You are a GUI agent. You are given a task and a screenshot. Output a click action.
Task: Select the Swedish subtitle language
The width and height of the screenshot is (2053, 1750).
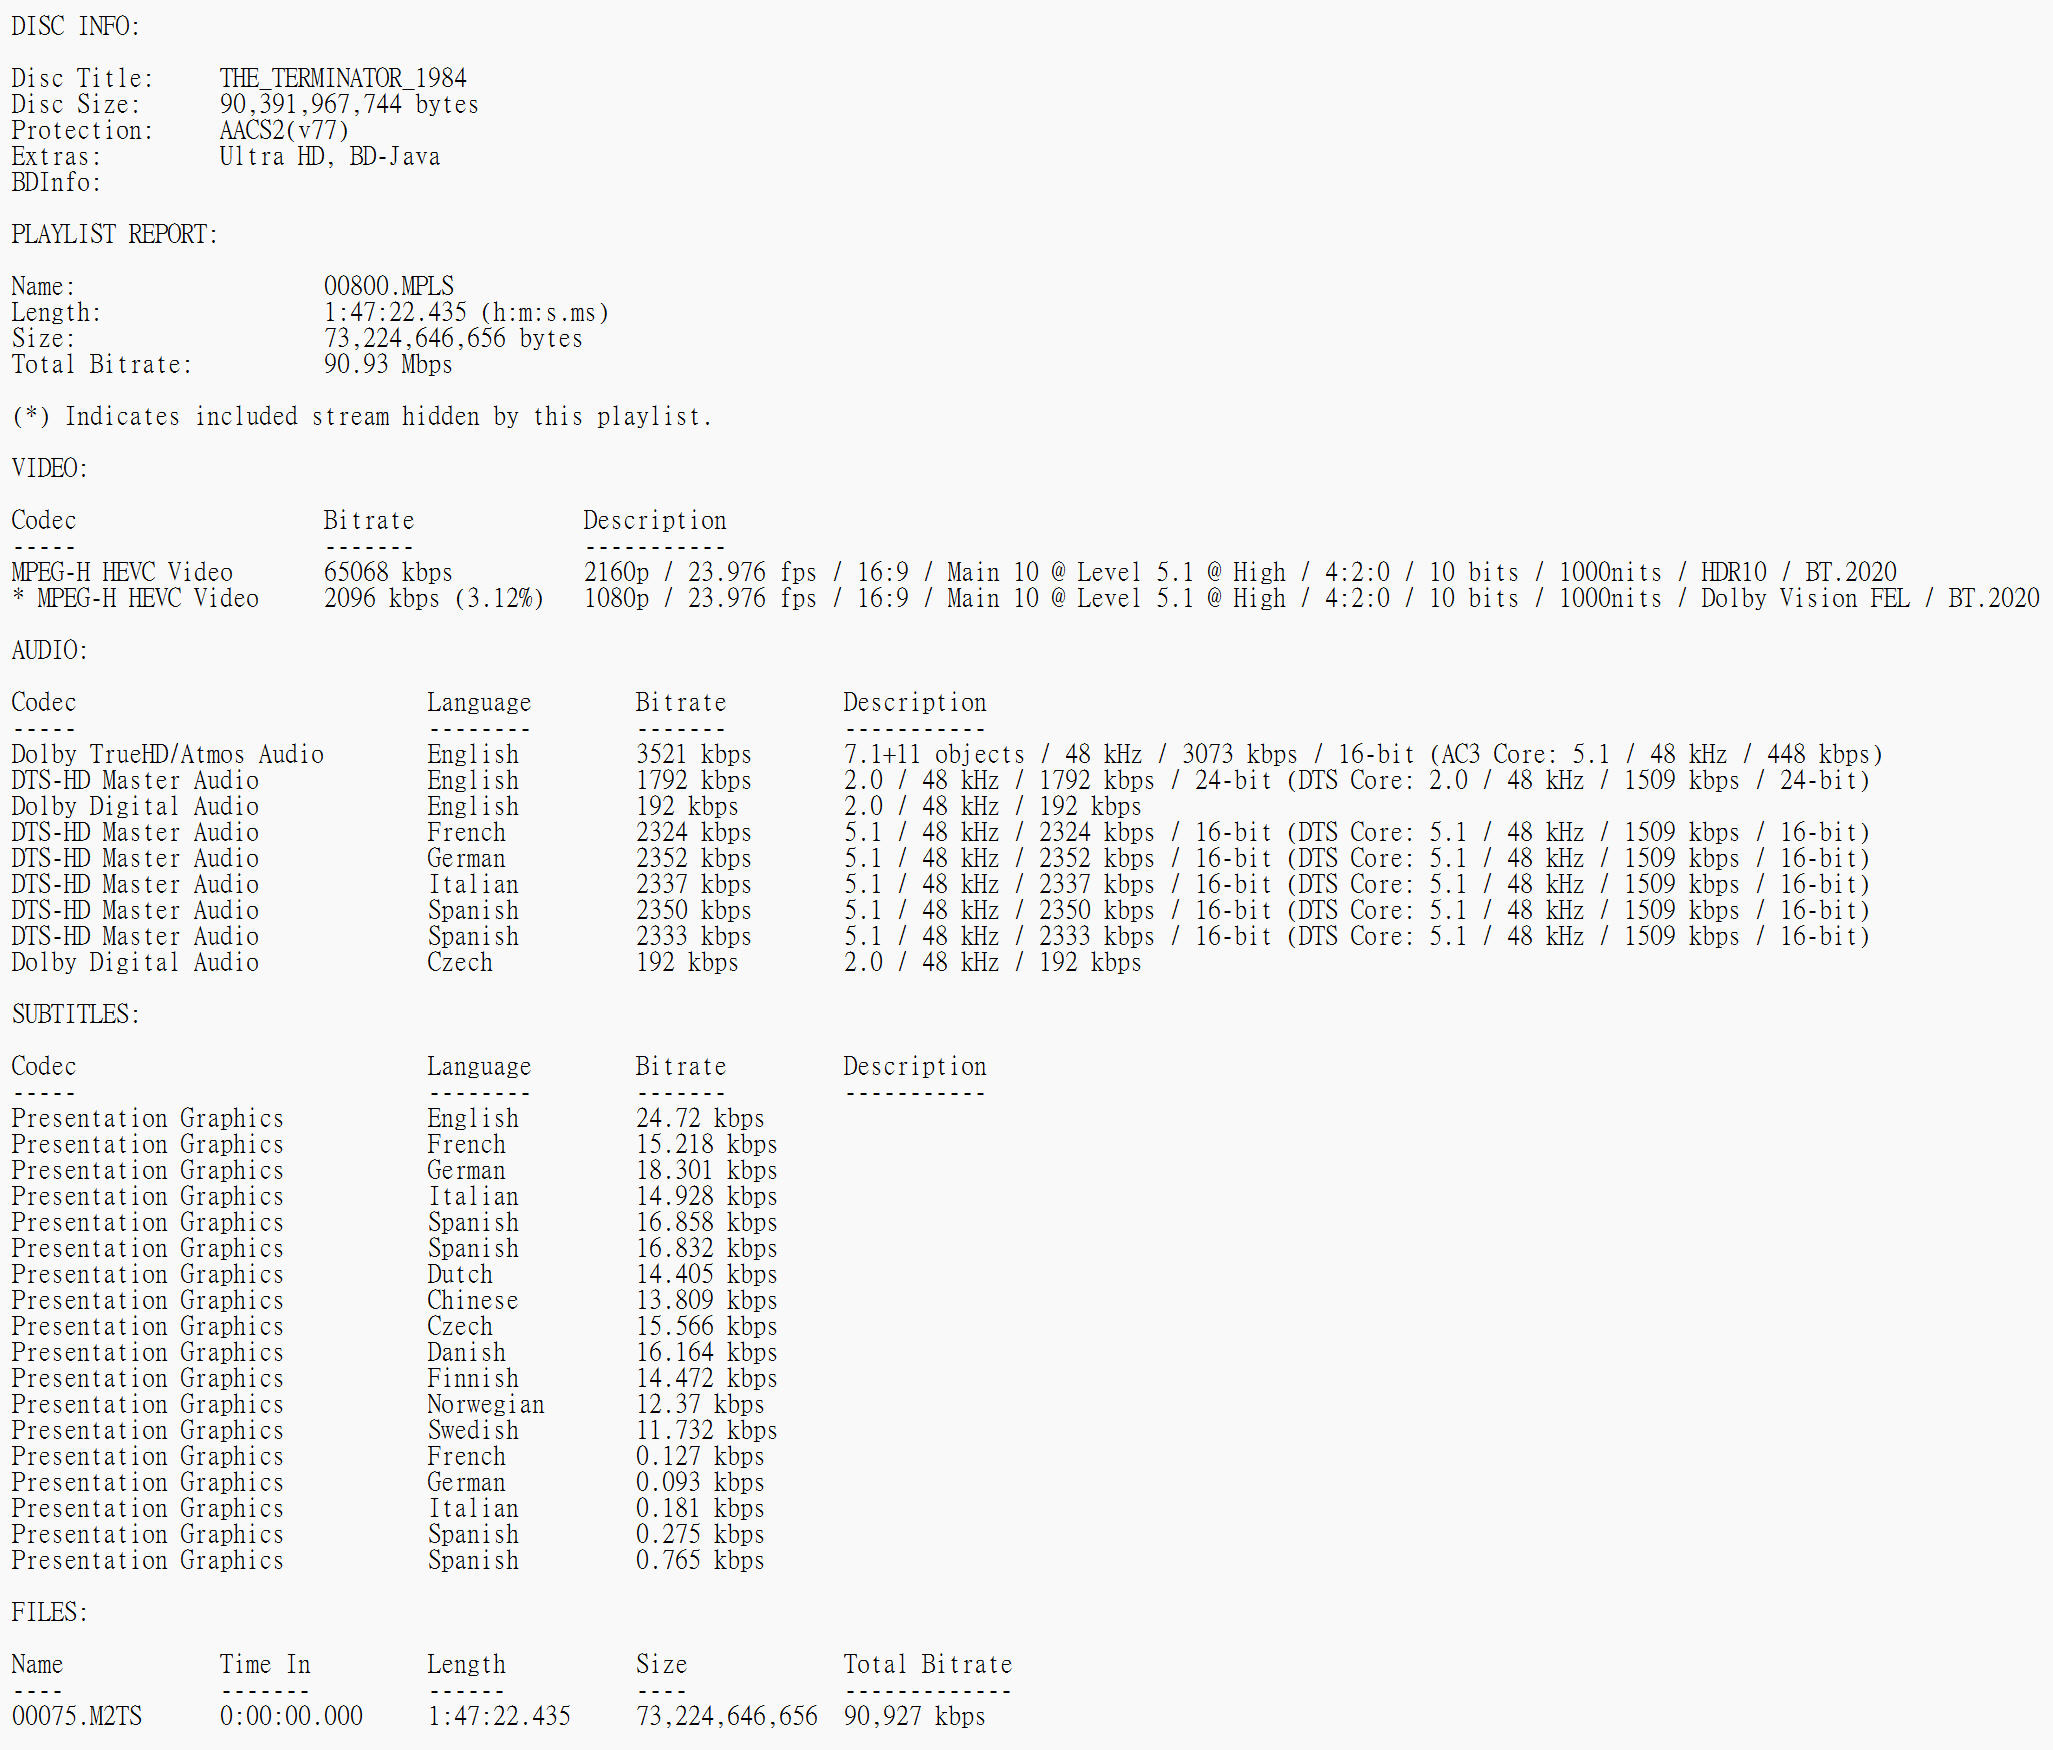[x=473, y=1430]
